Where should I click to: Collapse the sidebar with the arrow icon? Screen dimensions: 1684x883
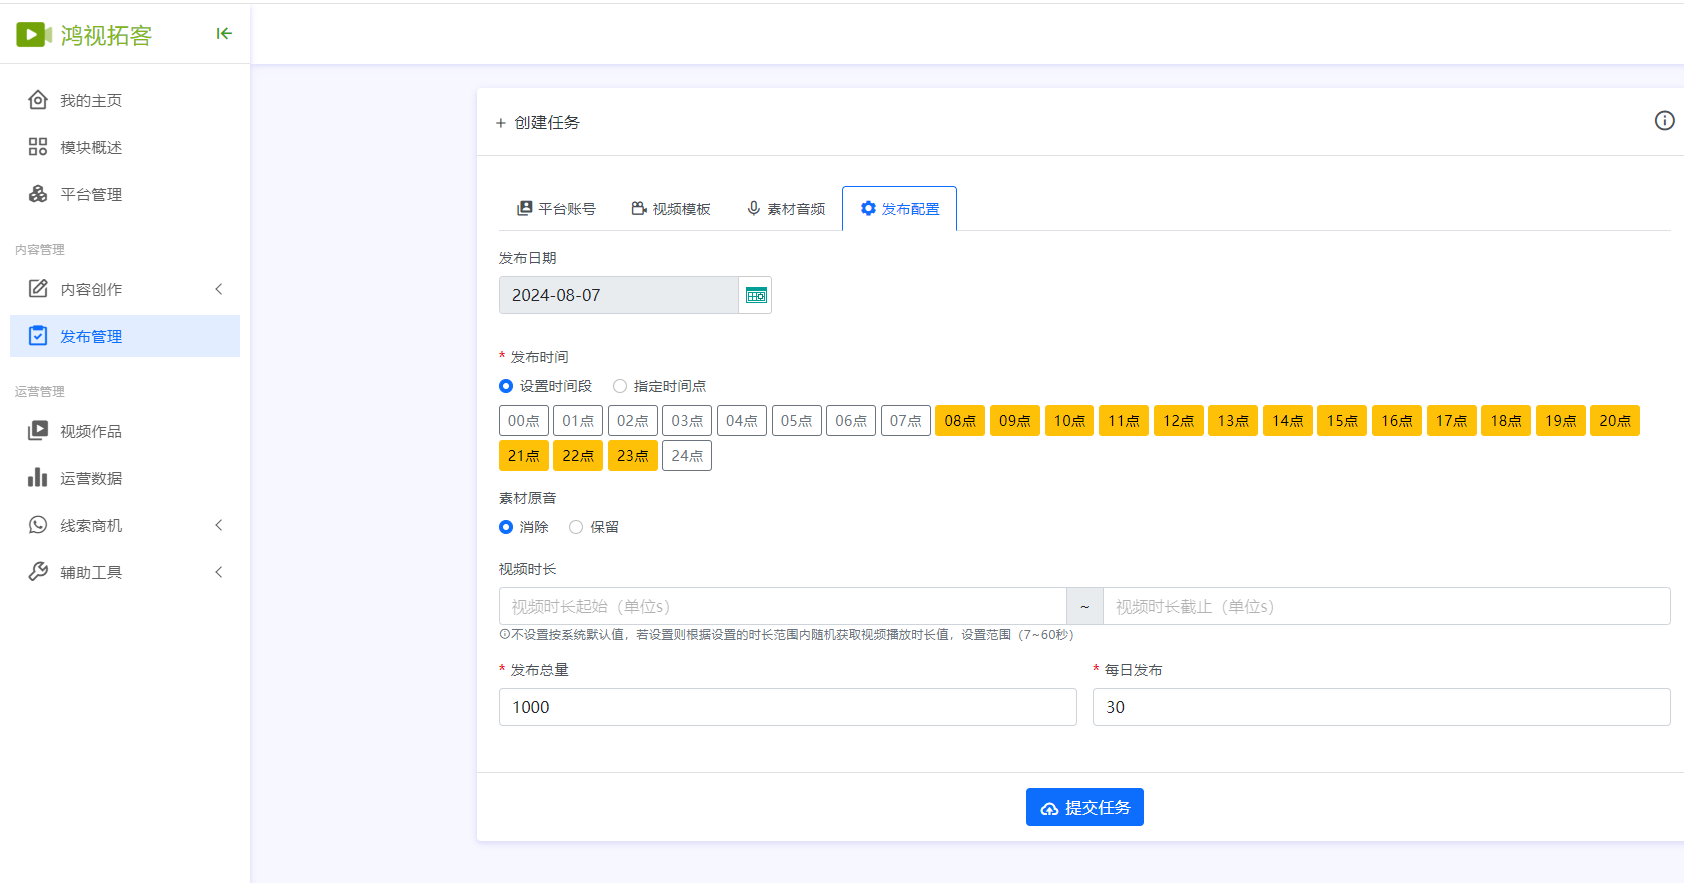click(x=224, y=34)
